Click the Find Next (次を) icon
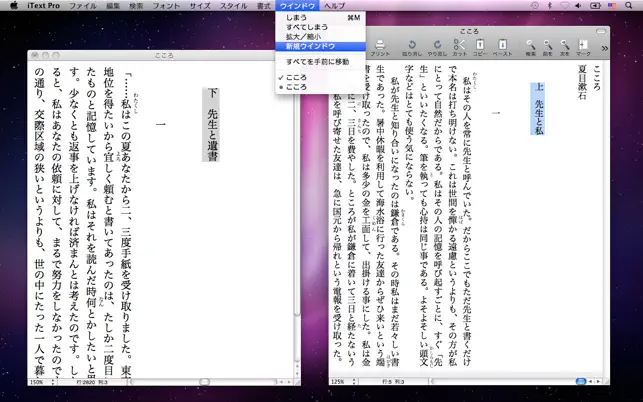Screen dimensions: 643x402 tap(565, 47)
